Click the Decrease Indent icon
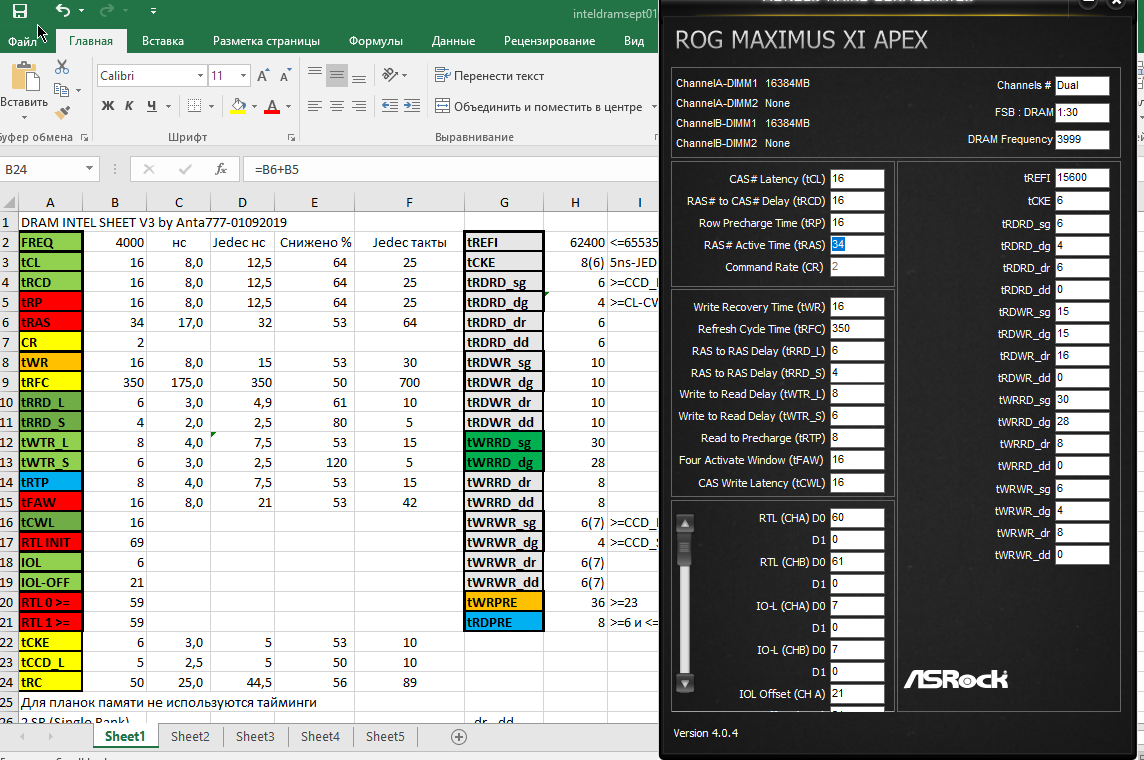The height and width of the screenshot is (760, 1144). [x=390, y=106]
